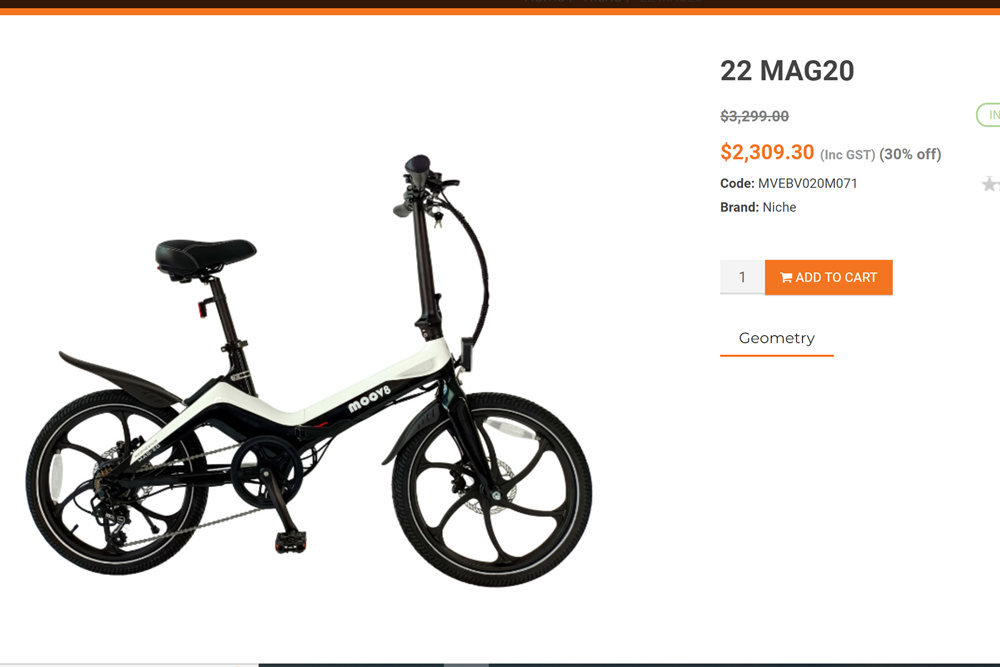1000x667 pixels.
Task: Click the rear wheel of the bike image
Action: pyautogui.click(x=117, y=482)
